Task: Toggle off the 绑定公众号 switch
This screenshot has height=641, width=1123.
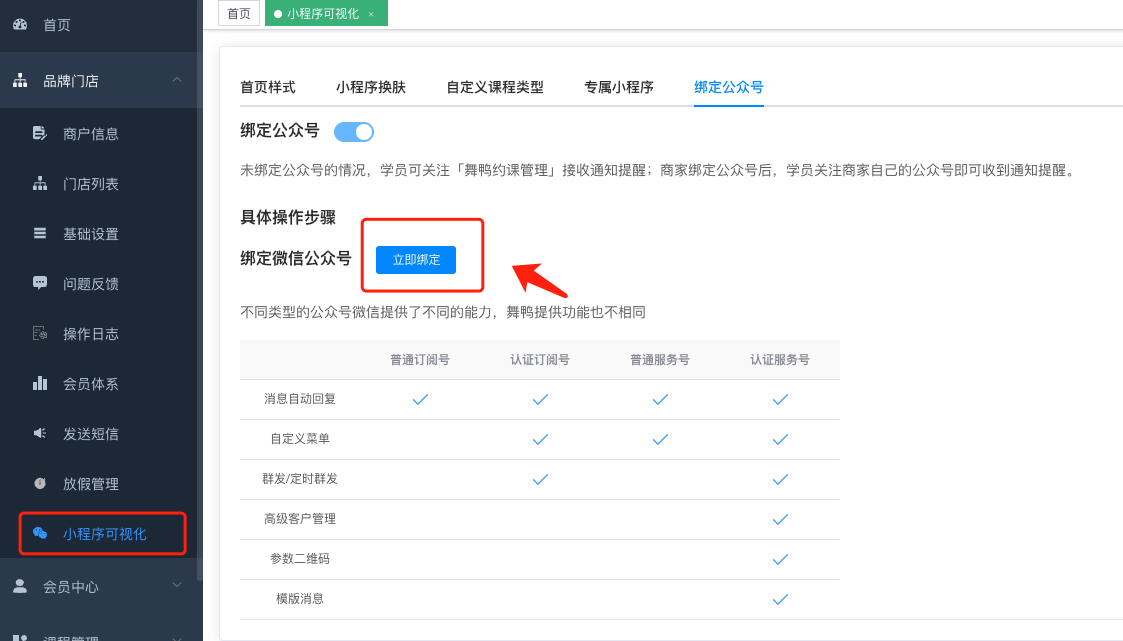Action: (354, 132)
